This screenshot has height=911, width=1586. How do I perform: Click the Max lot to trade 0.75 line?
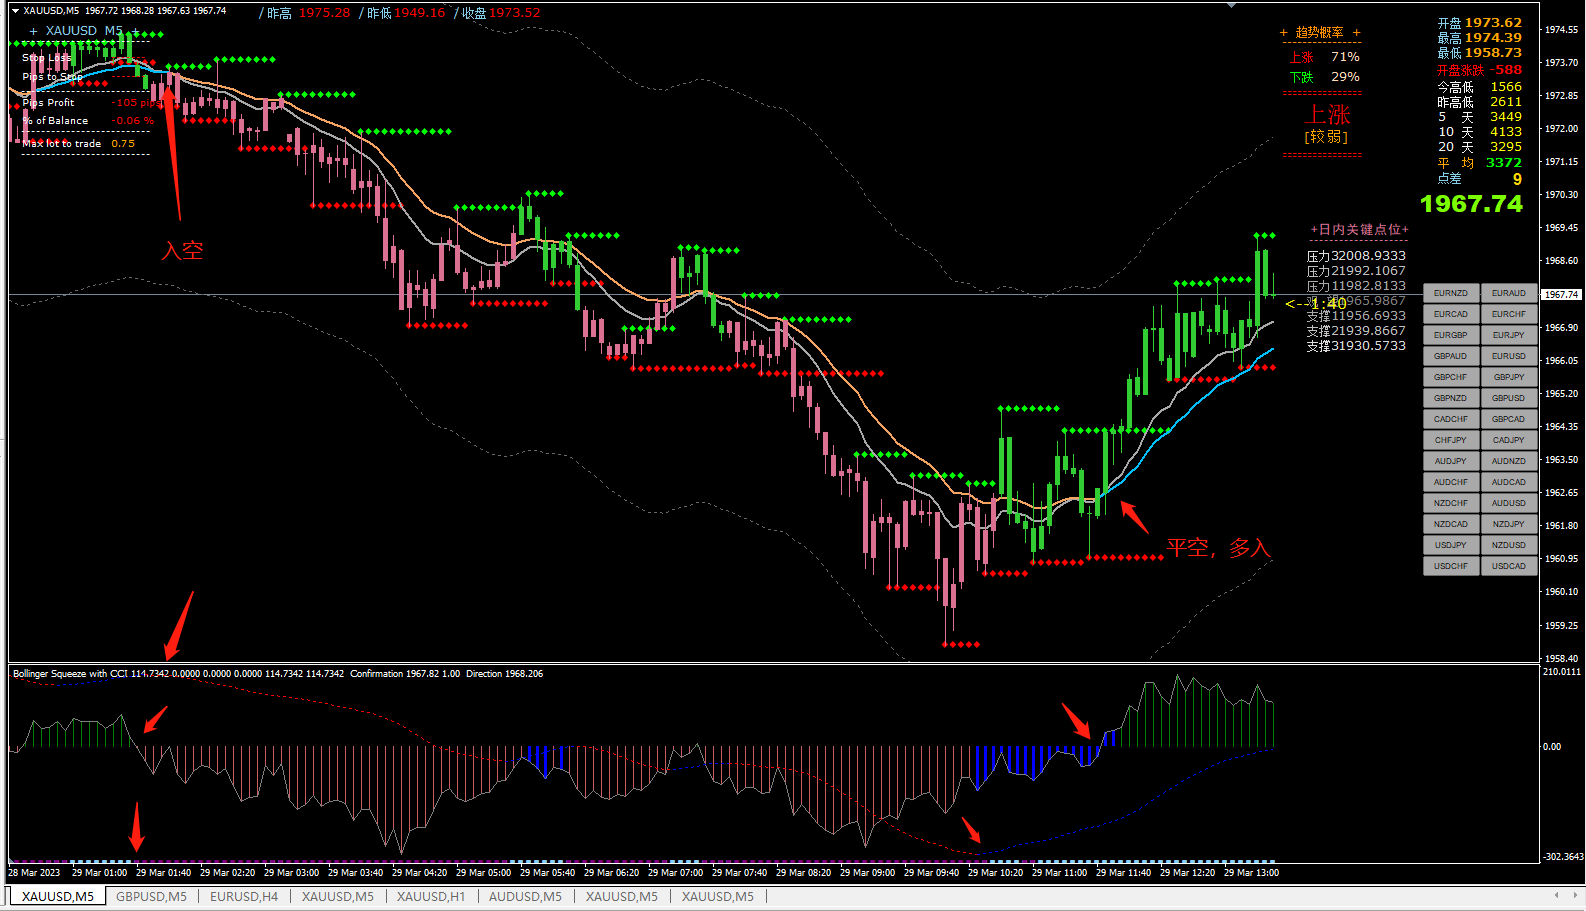point(79,144)
